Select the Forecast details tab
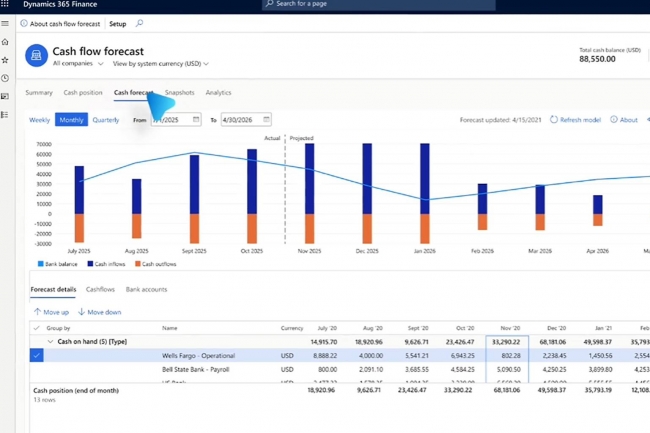The height and width of the screenshot is (433, 650). [x=53, y=289]
